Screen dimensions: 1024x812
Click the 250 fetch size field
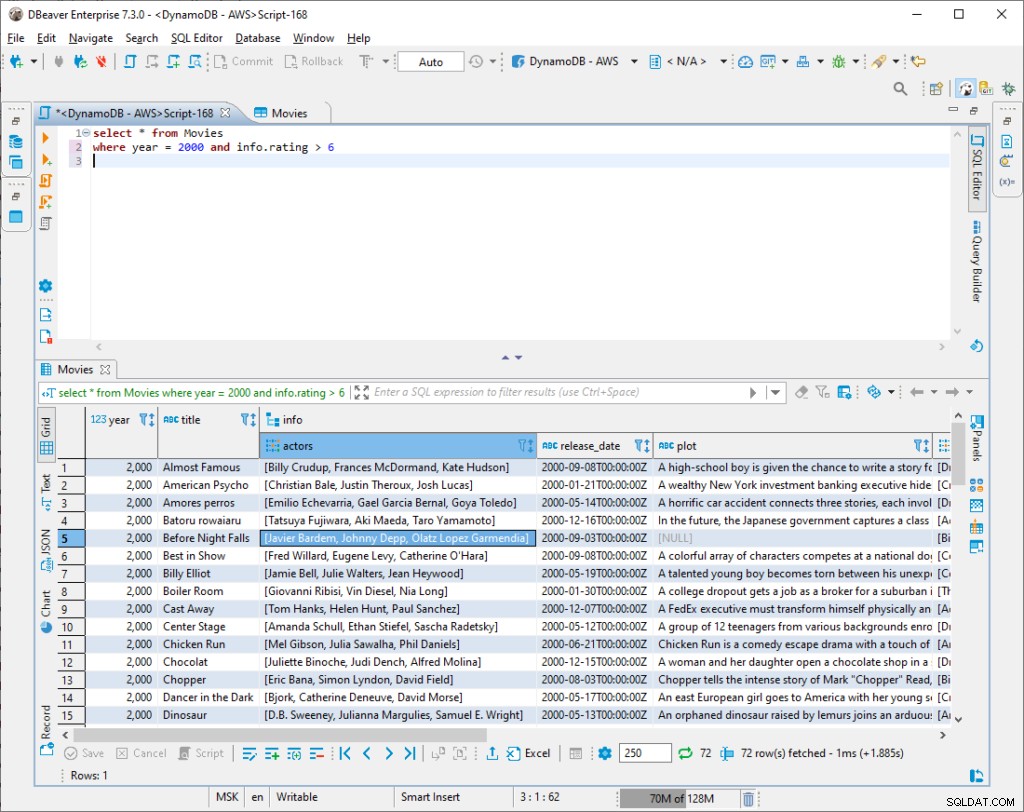[x=645, y=753]
